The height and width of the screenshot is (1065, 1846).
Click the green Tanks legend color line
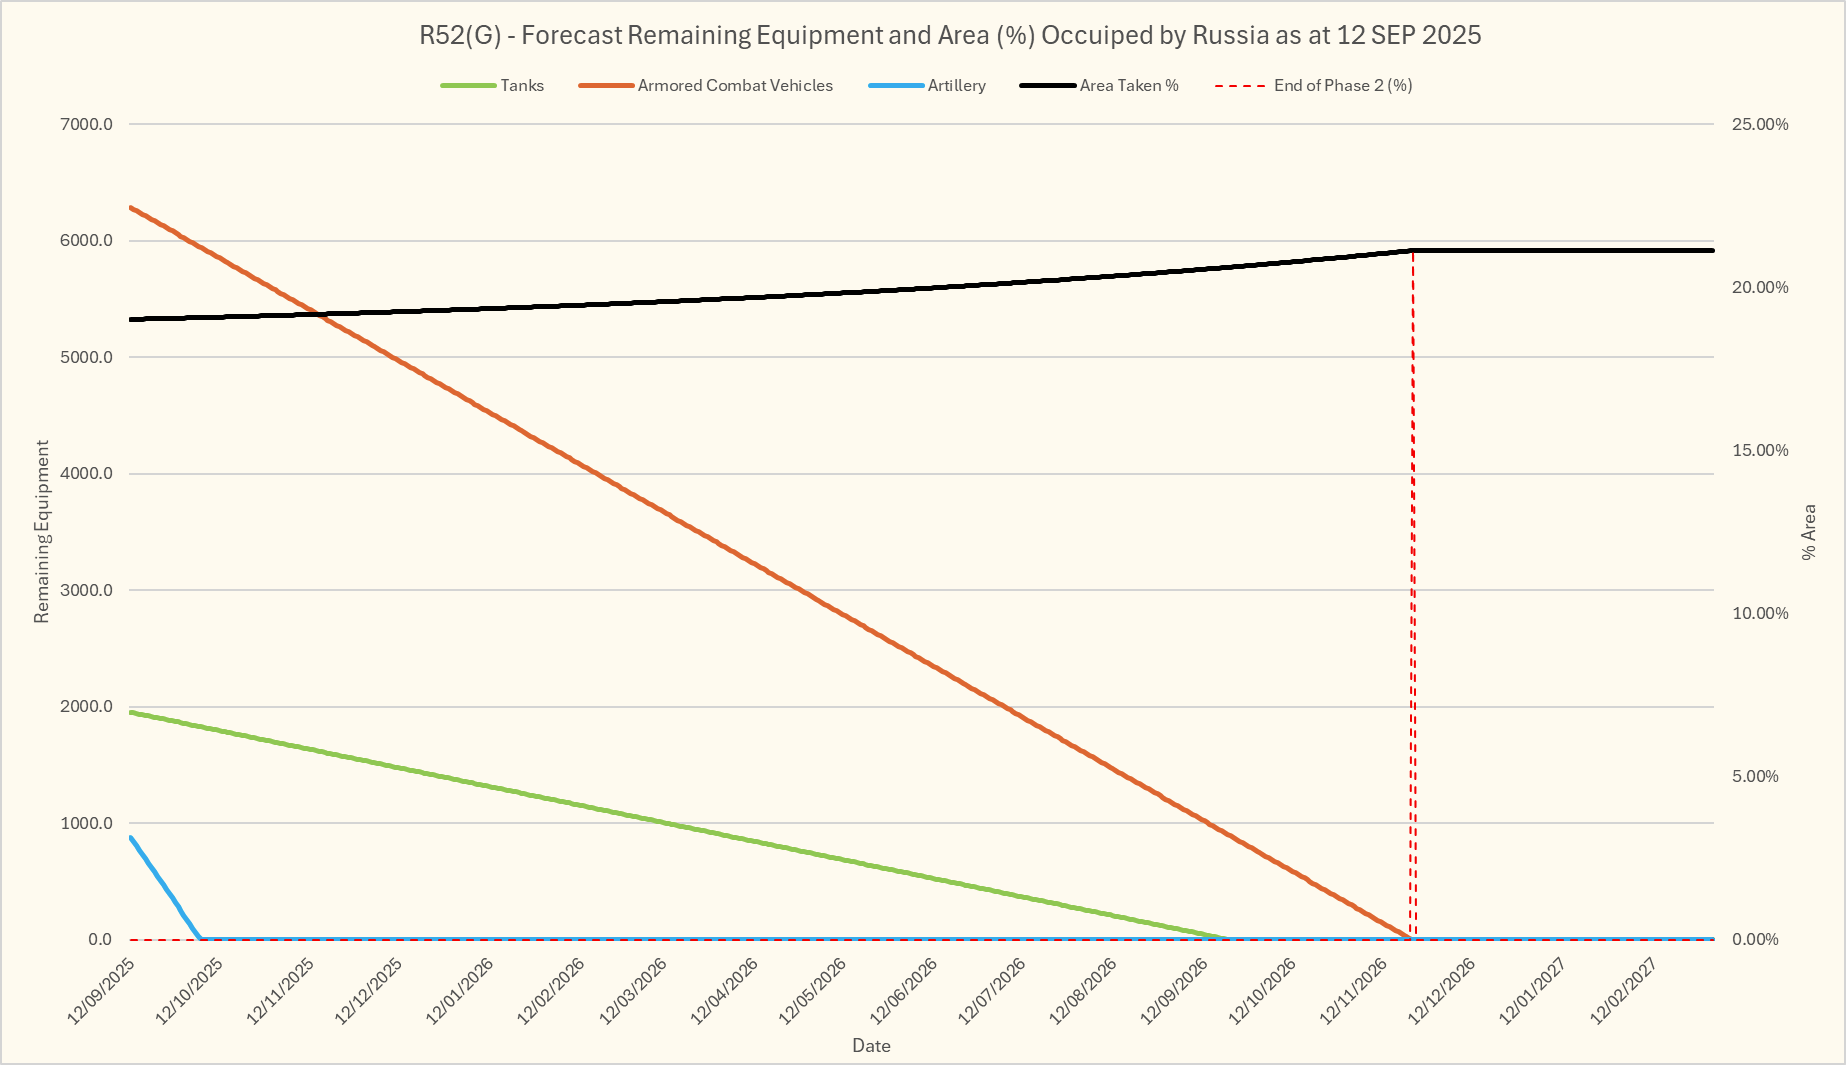468,86
